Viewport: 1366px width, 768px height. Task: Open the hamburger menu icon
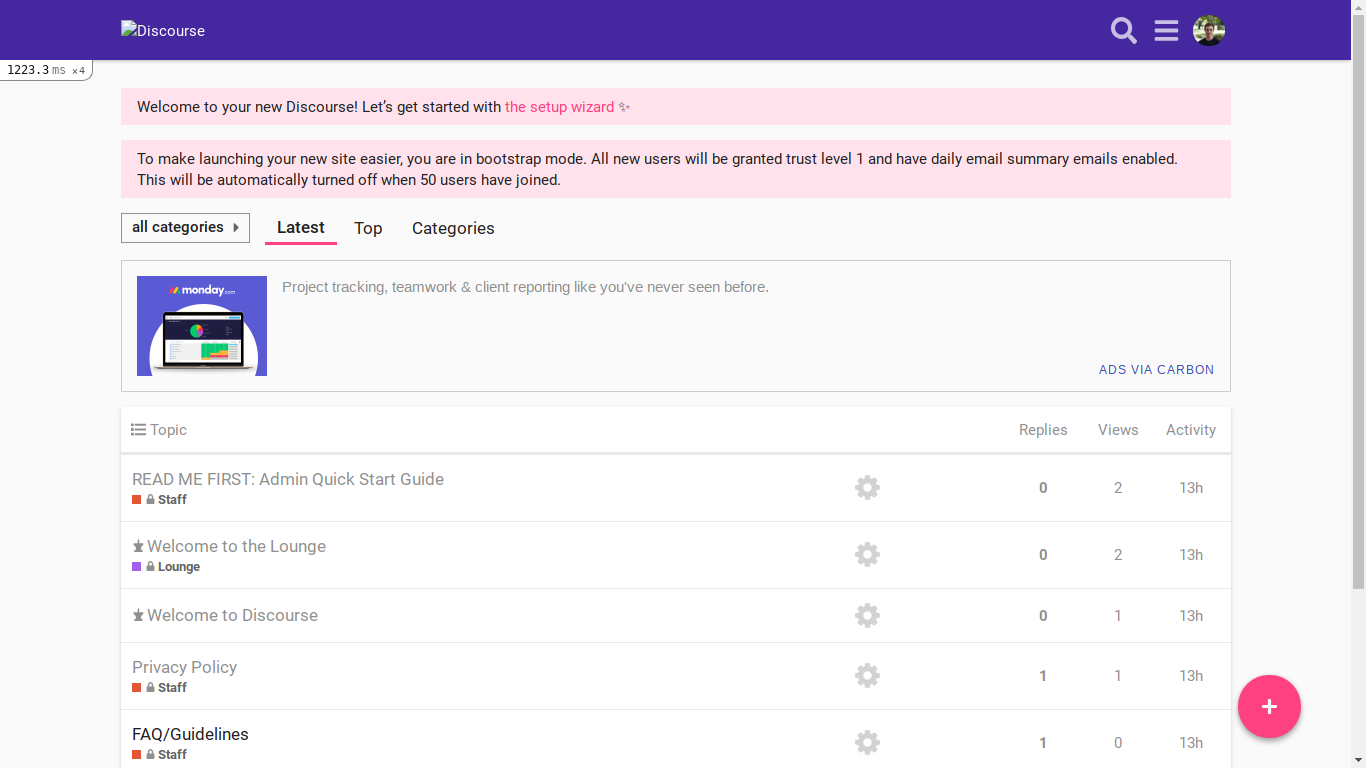1166,31
